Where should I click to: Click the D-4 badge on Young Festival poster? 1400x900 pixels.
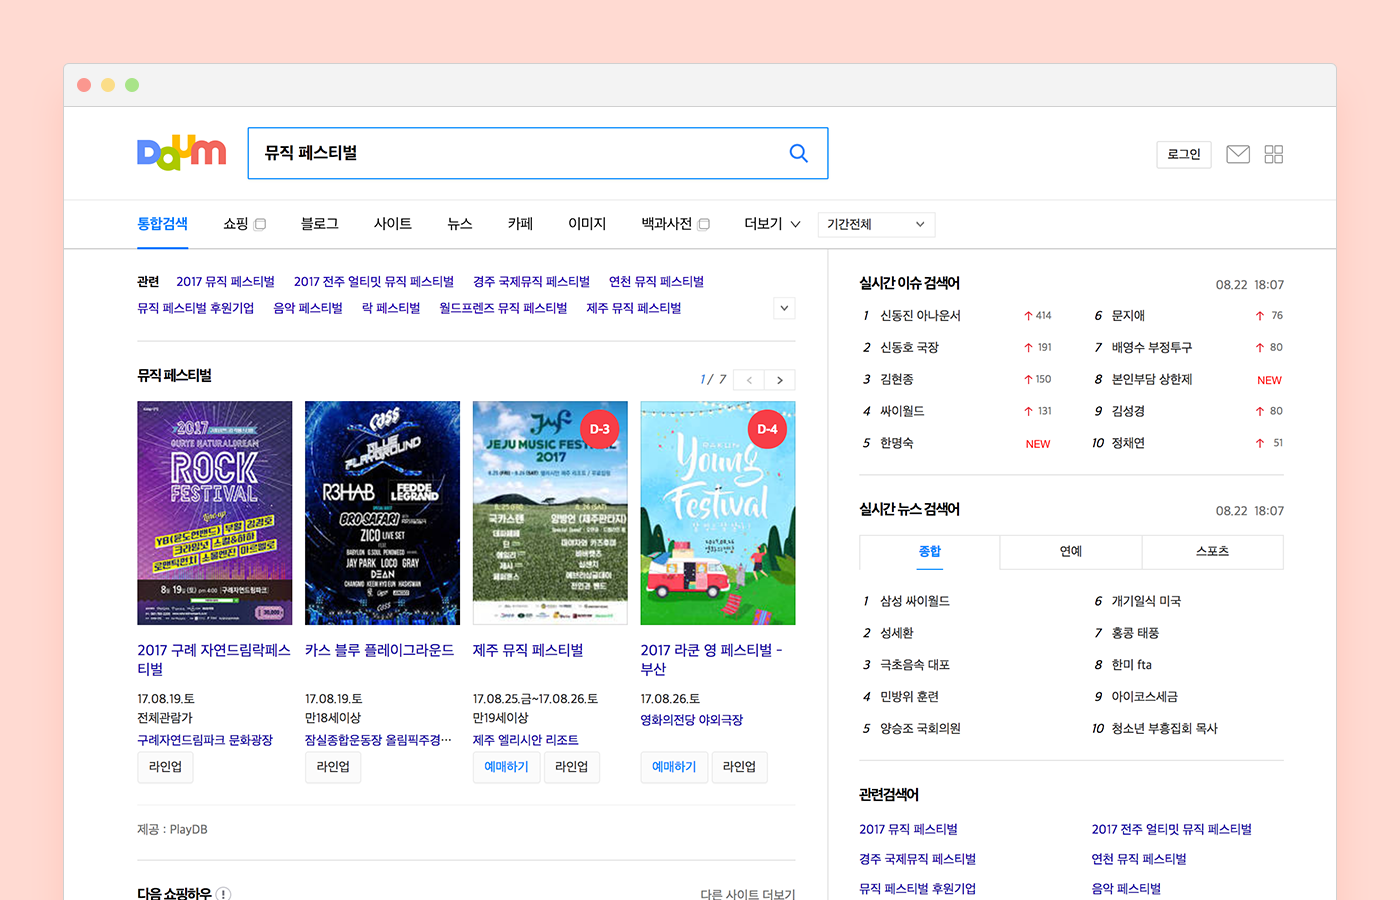point(767,429)
